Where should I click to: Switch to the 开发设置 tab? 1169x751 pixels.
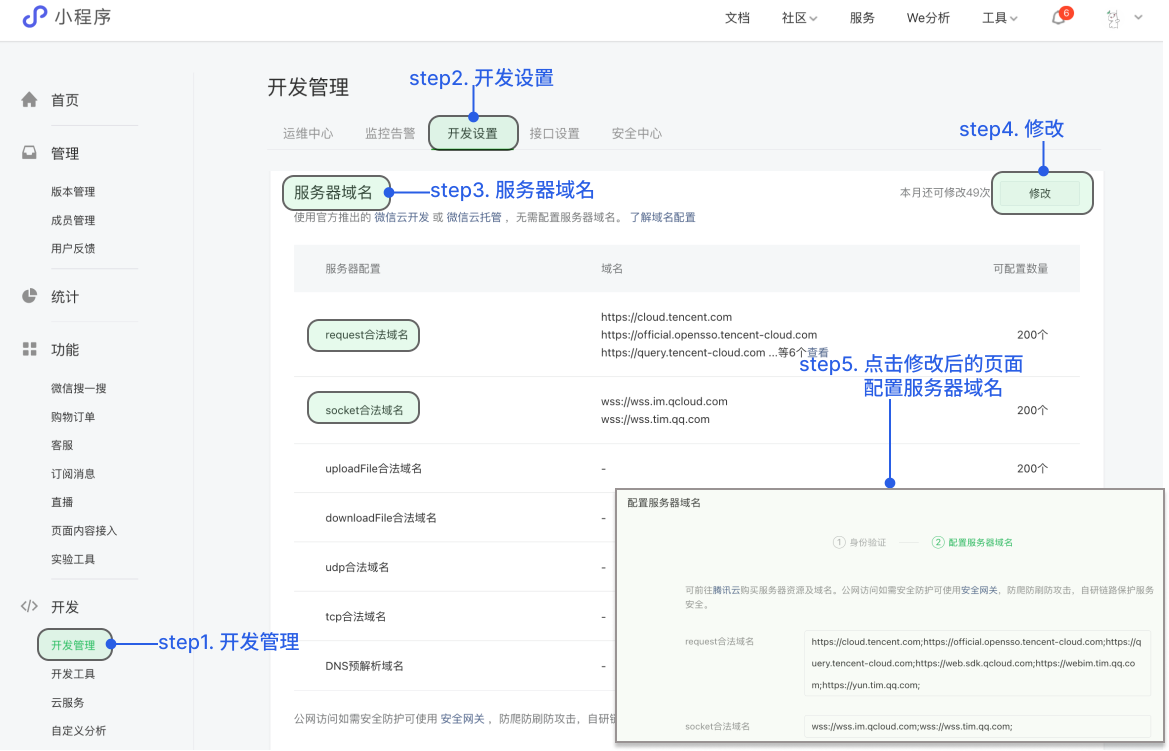tap(473, 133)
